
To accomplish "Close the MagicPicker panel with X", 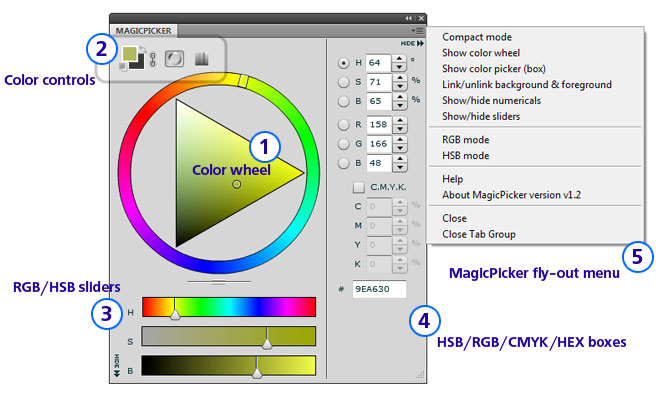I will coord(421,18).
